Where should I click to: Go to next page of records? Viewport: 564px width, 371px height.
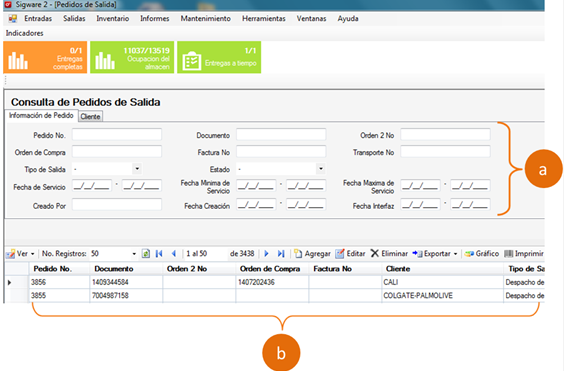click(x=267, y=254)
